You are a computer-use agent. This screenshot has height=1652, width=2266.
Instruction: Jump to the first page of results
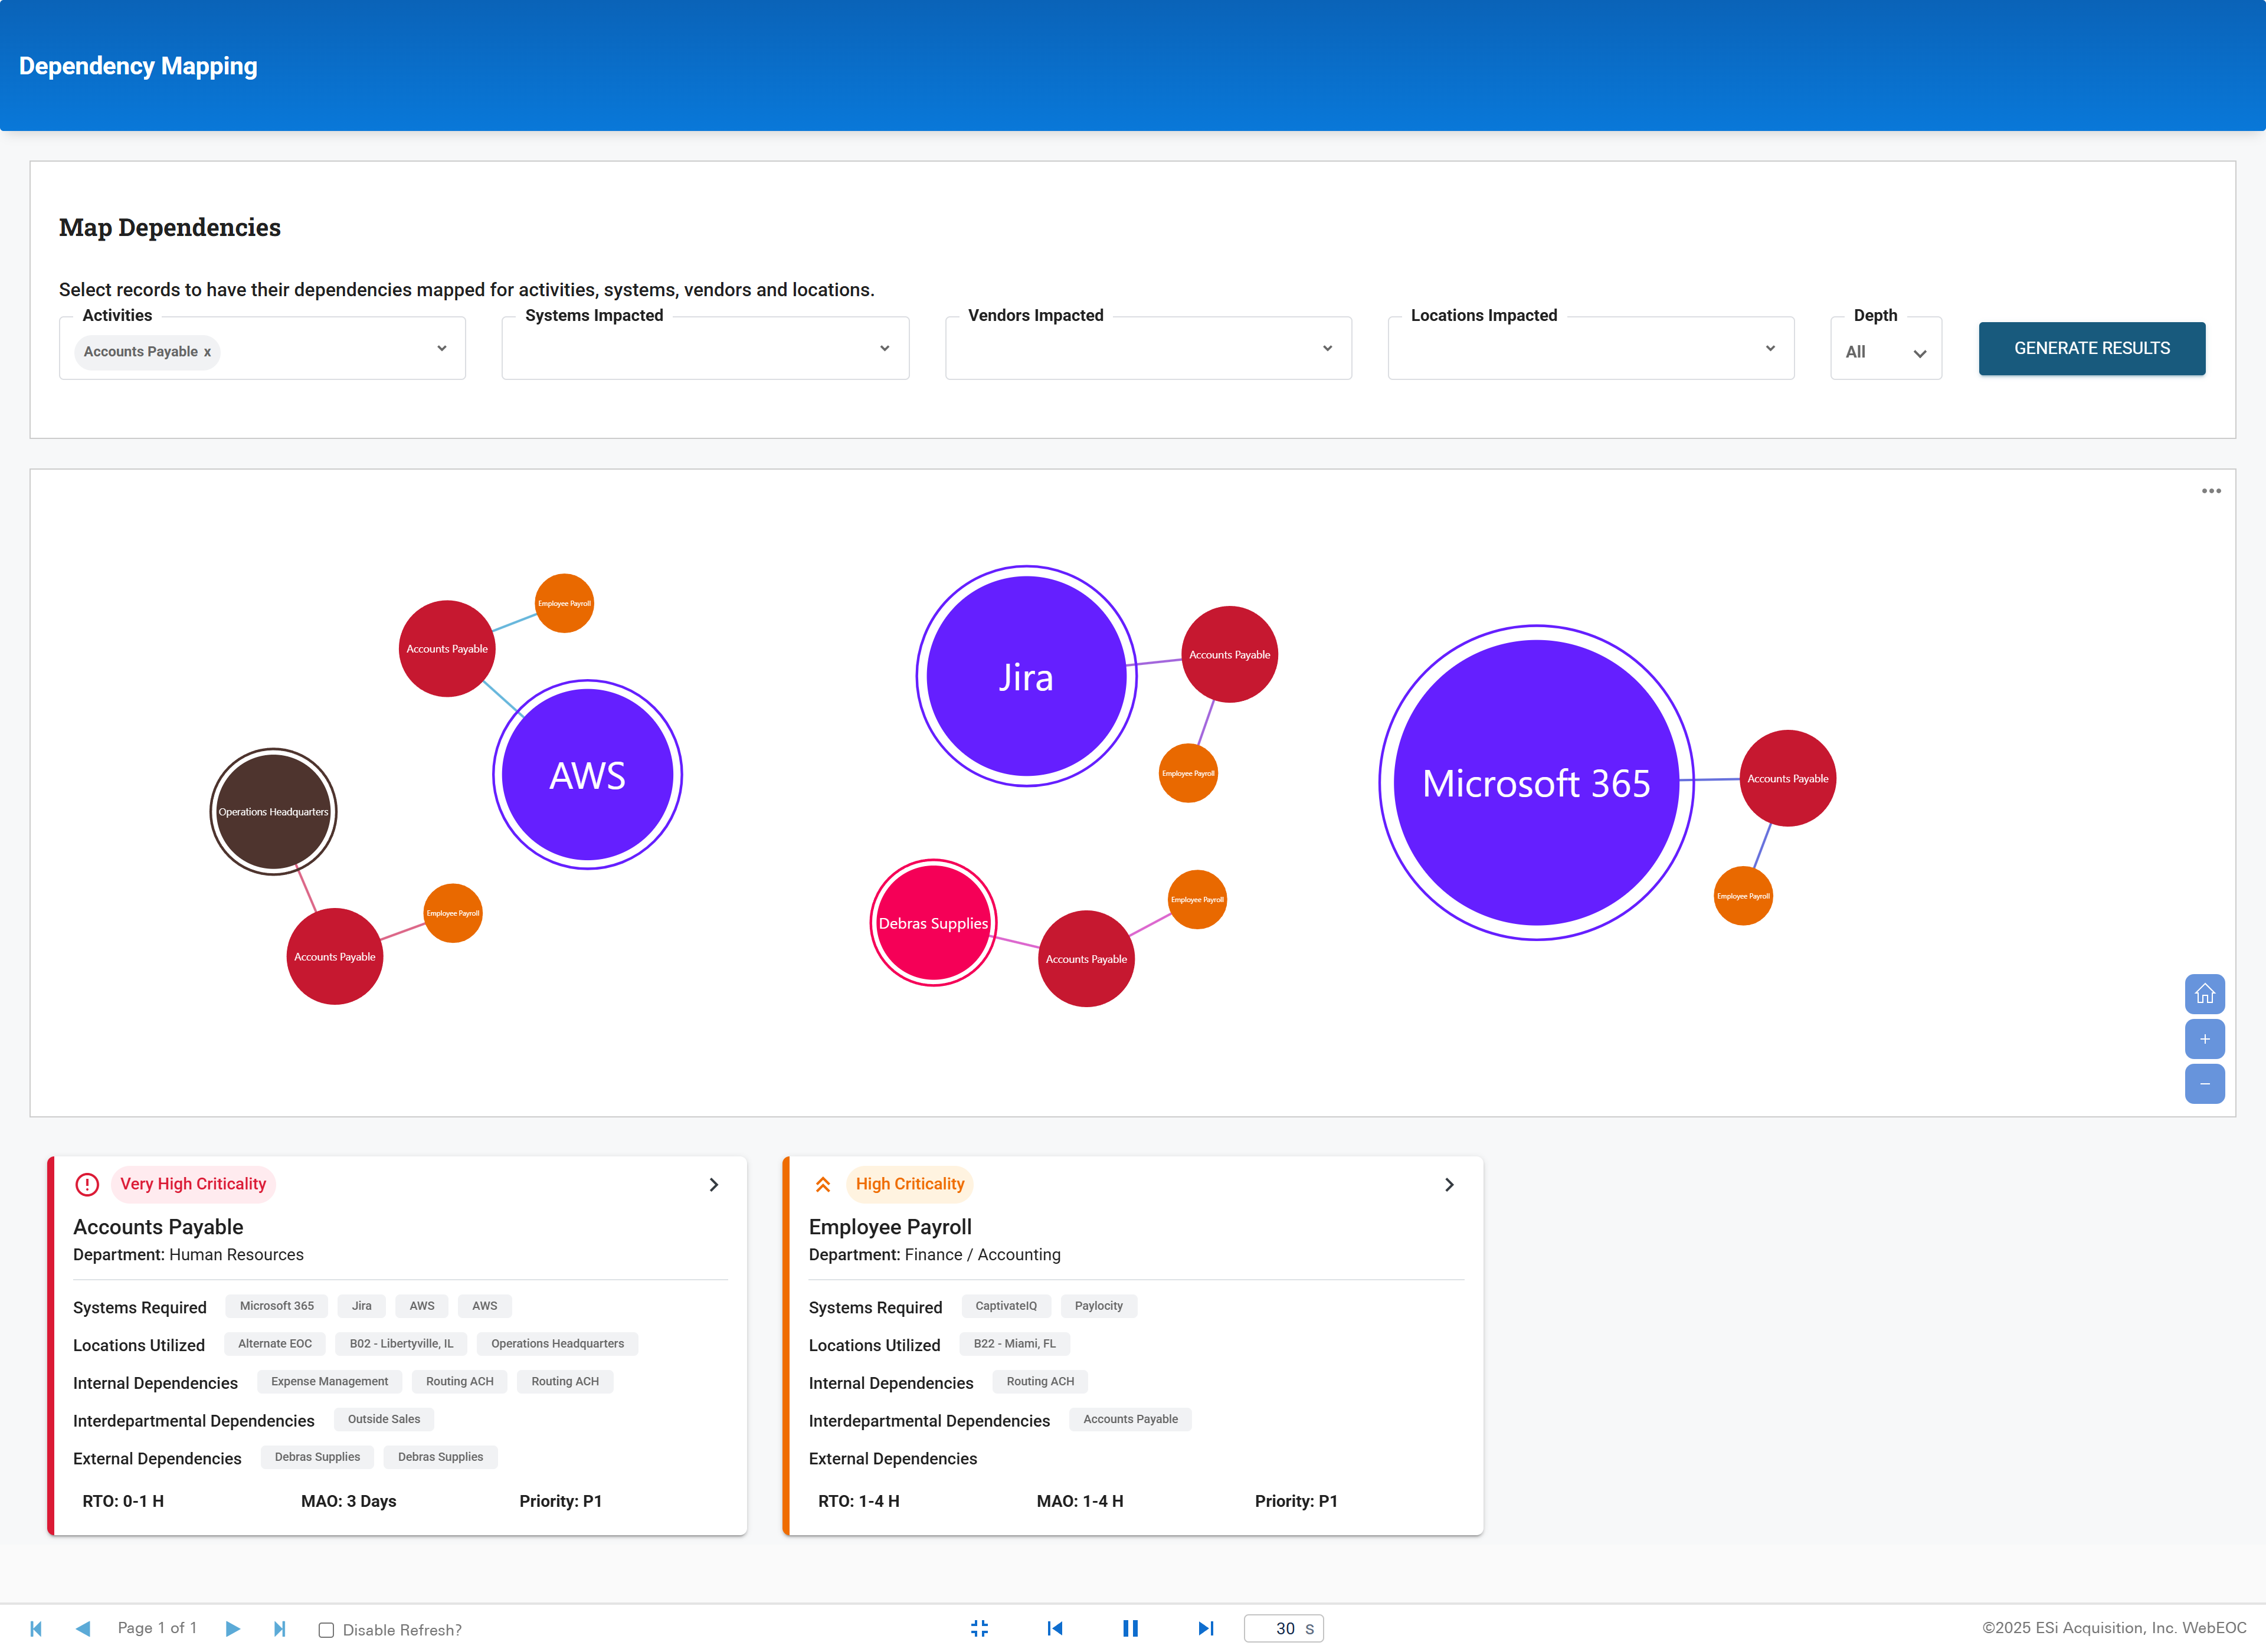37,1628
